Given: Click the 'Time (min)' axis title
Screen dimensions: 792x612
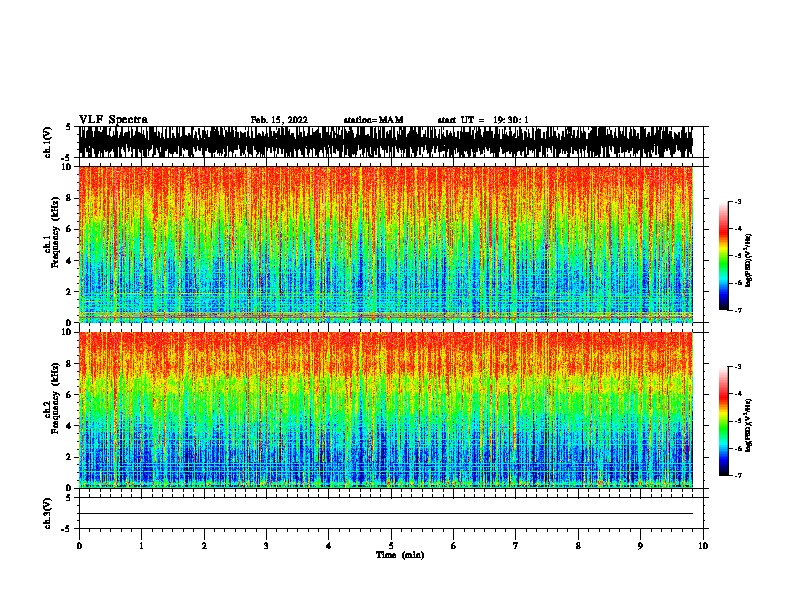Looking at the screenshot, I should click(400, 555).
